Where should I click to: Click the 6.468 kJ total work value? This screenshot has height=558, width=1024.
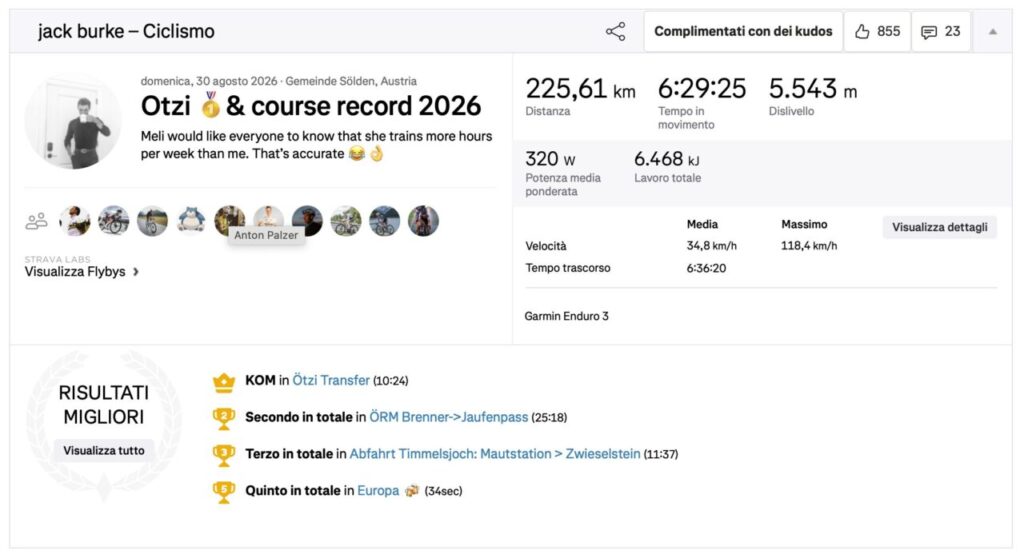tap(666, 159)
